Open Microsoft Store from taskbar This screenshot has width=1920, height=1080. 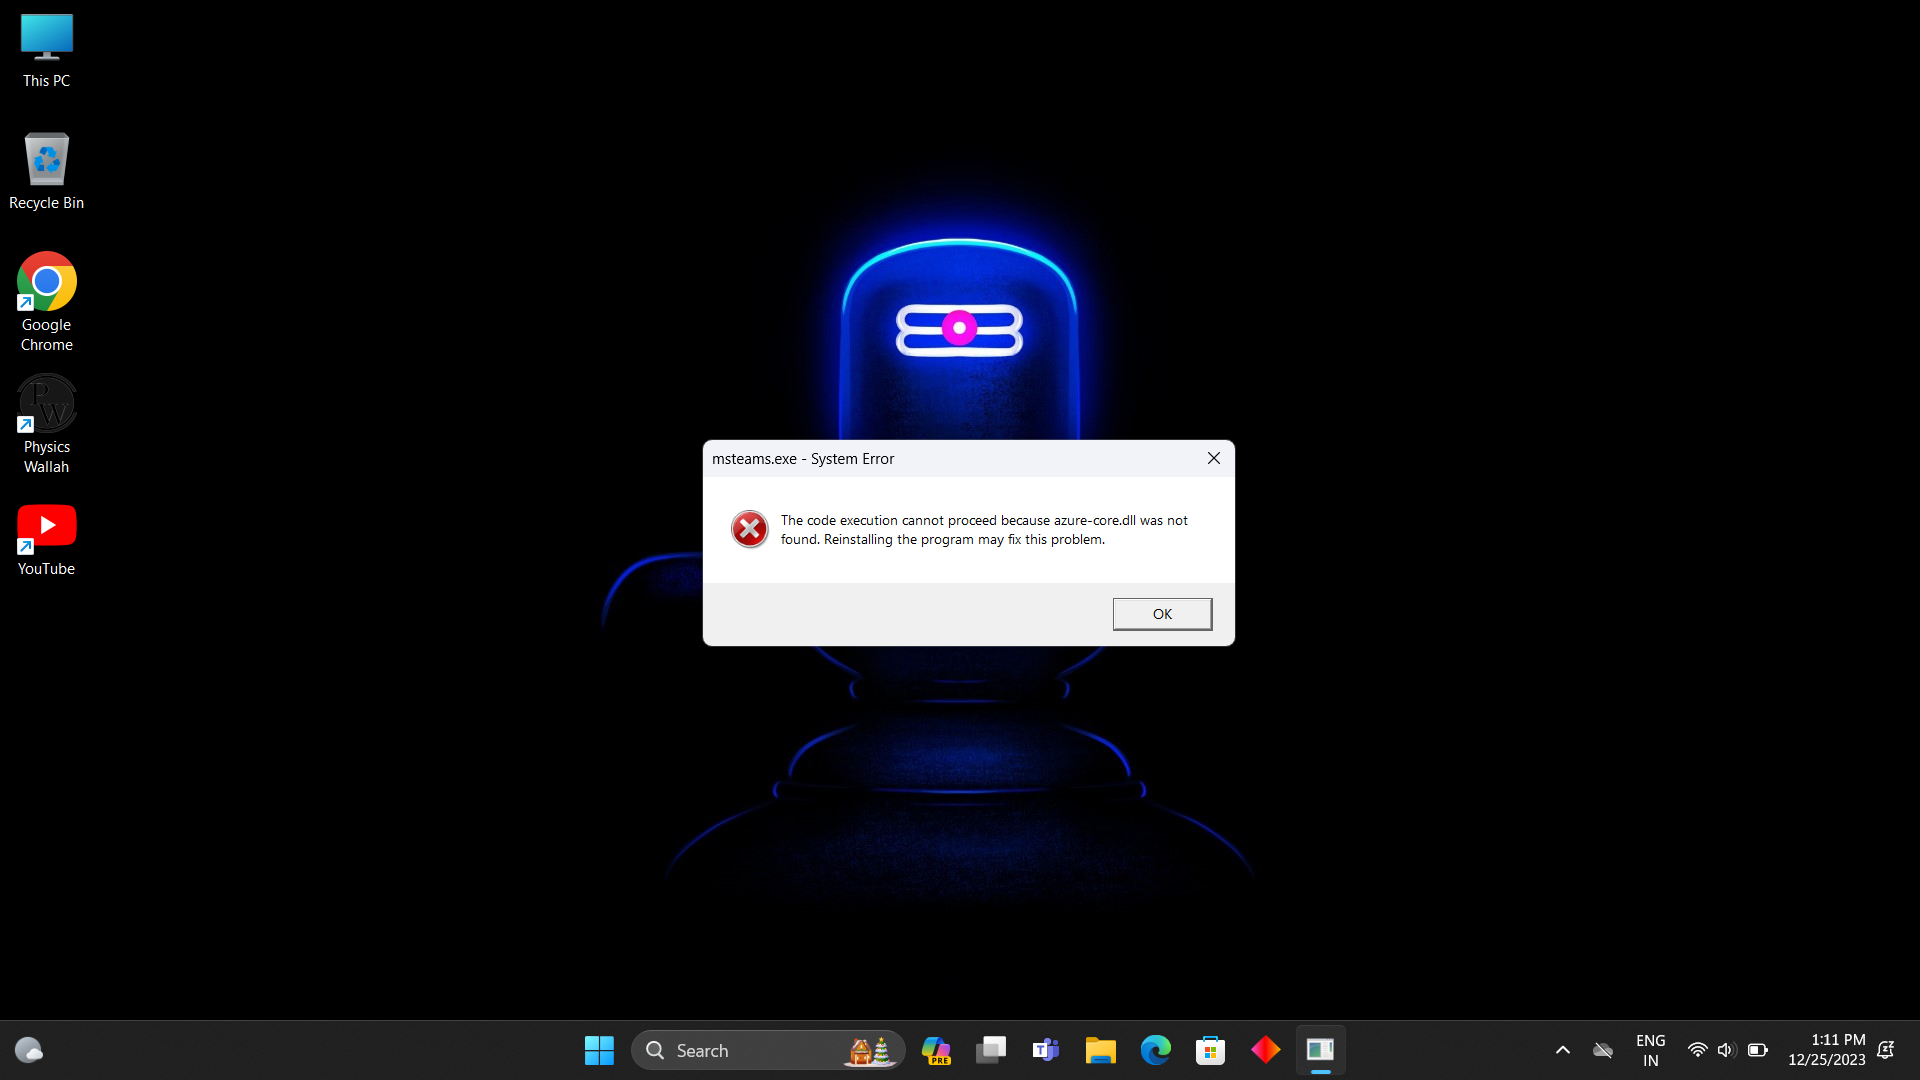coord(1211,1050)
